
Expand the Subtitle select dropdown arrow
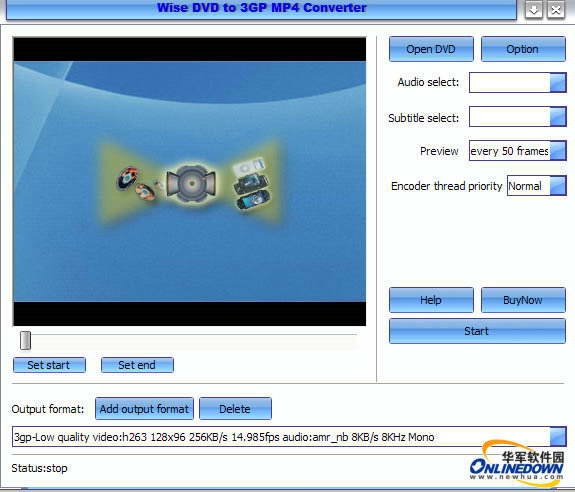(558, 117)
